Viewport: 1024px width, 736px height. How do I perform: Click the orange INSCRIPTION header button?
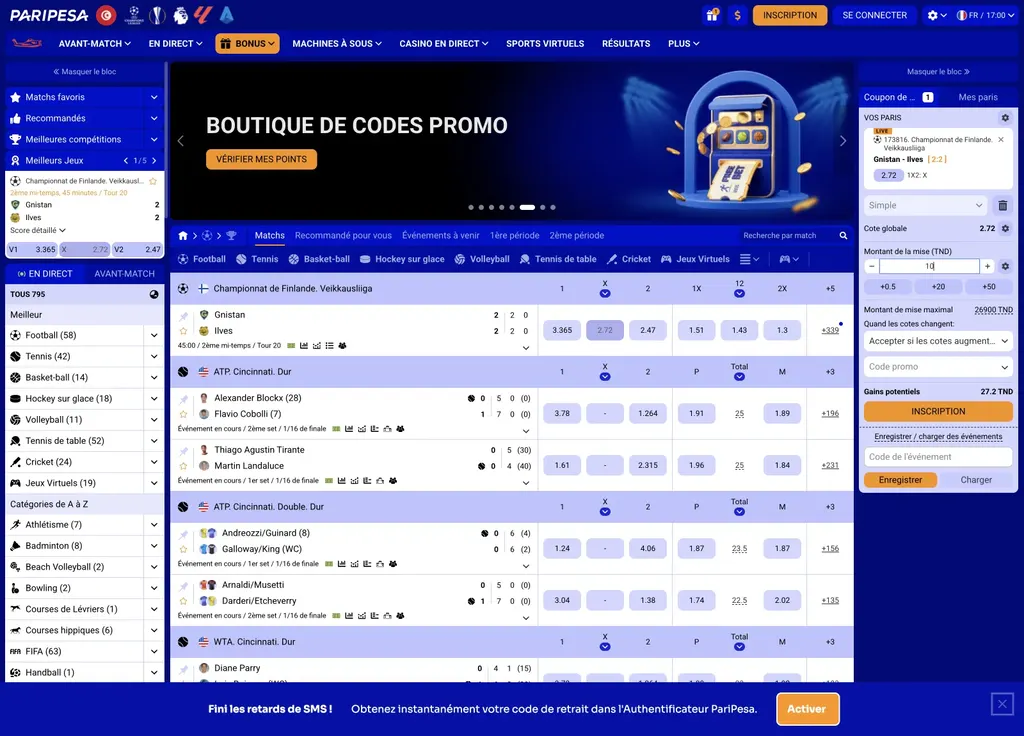pos(790,15)
